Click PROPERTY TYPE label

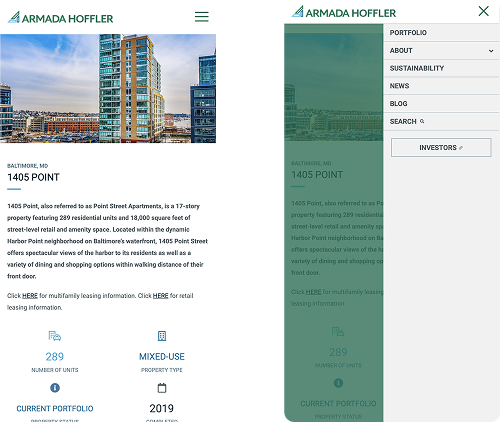click(x=162, y=370)
